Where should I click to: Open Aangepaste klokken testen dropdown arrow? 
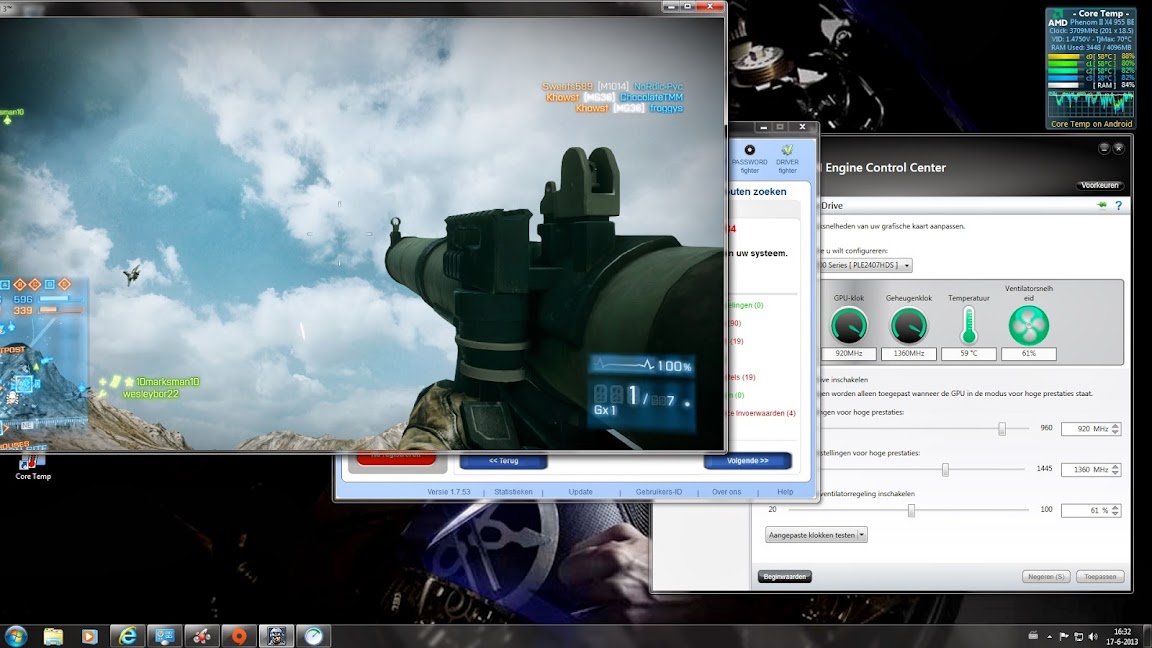(862, 535)
